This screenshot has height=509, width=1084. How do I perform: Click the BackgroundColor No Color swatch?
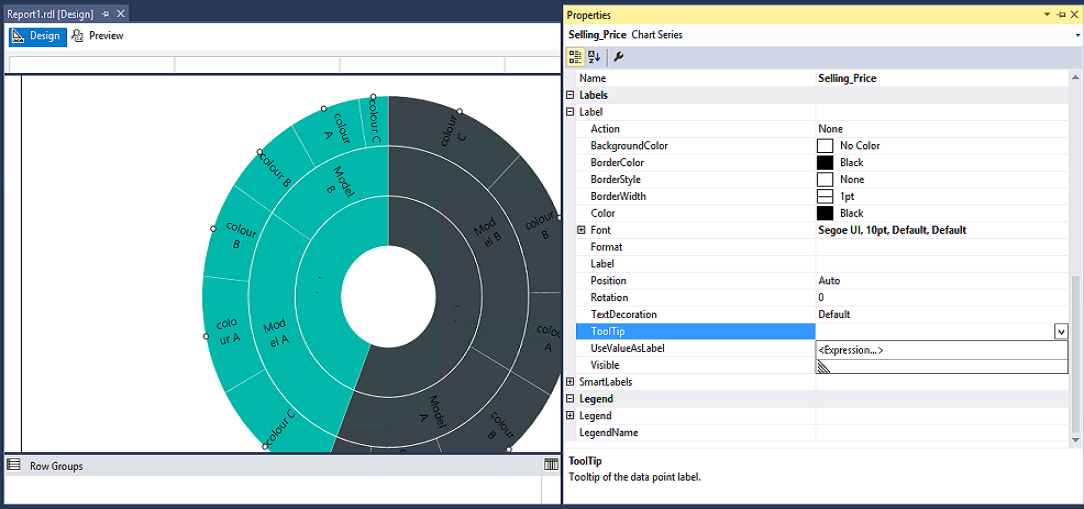(x=825, y=146)
